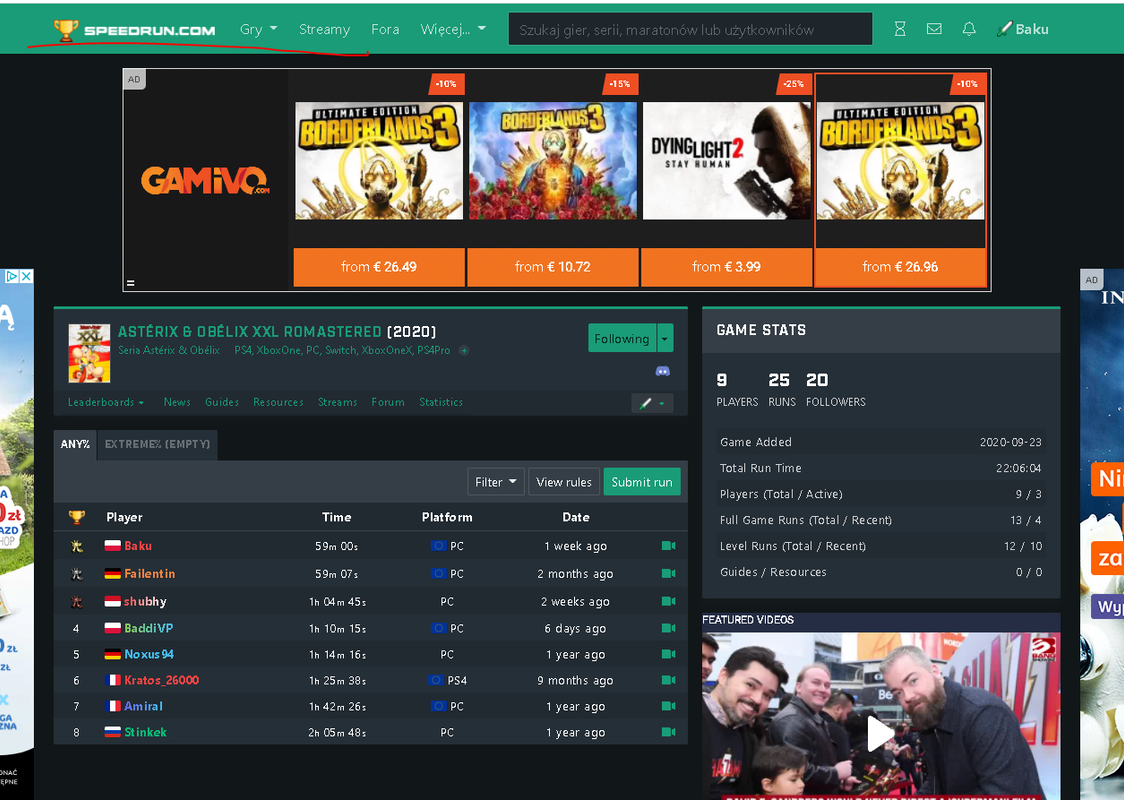Click the AD badge on the Gamivo banner
Viewport: 1124px width, 800px height.
coord(134,80)
